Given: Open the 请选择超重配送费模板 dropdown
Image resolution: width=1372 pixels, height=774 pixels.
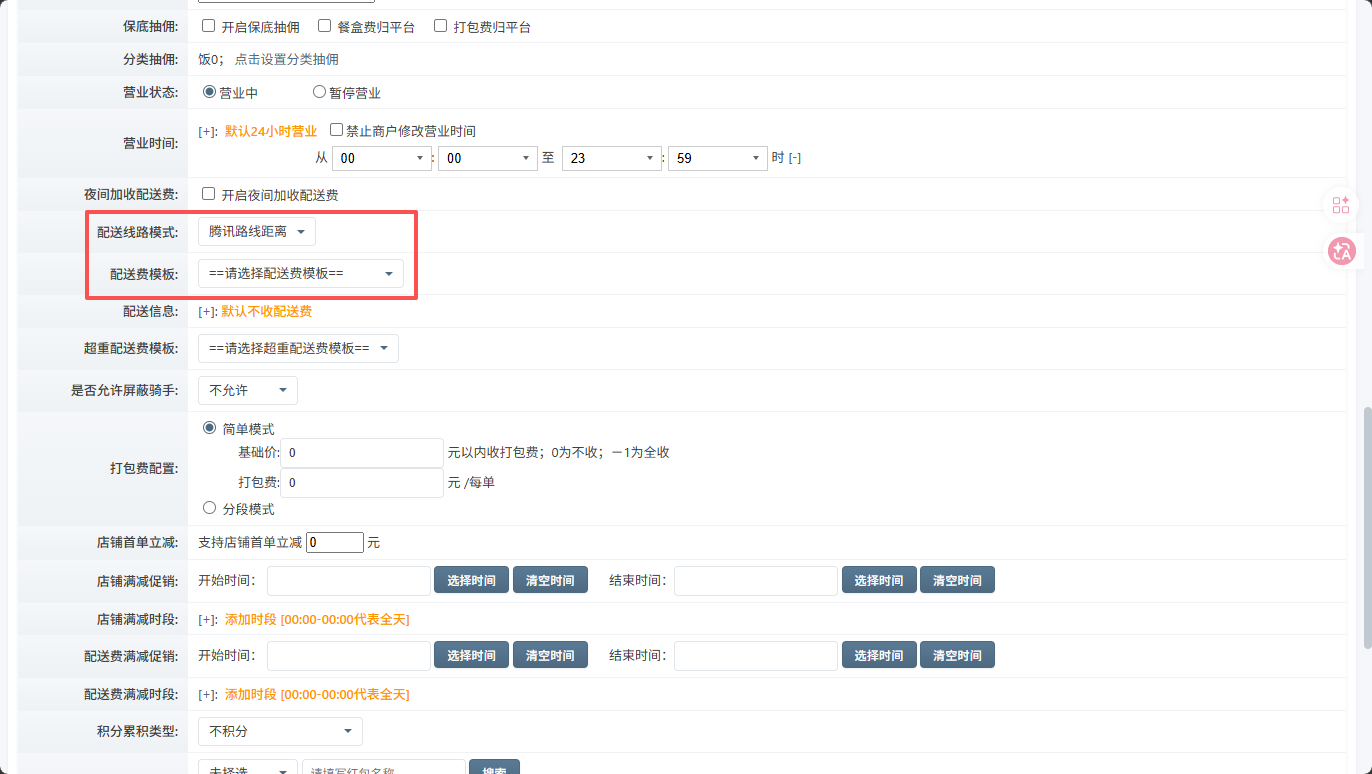Looking at the screenshot, I should point(298,348).
